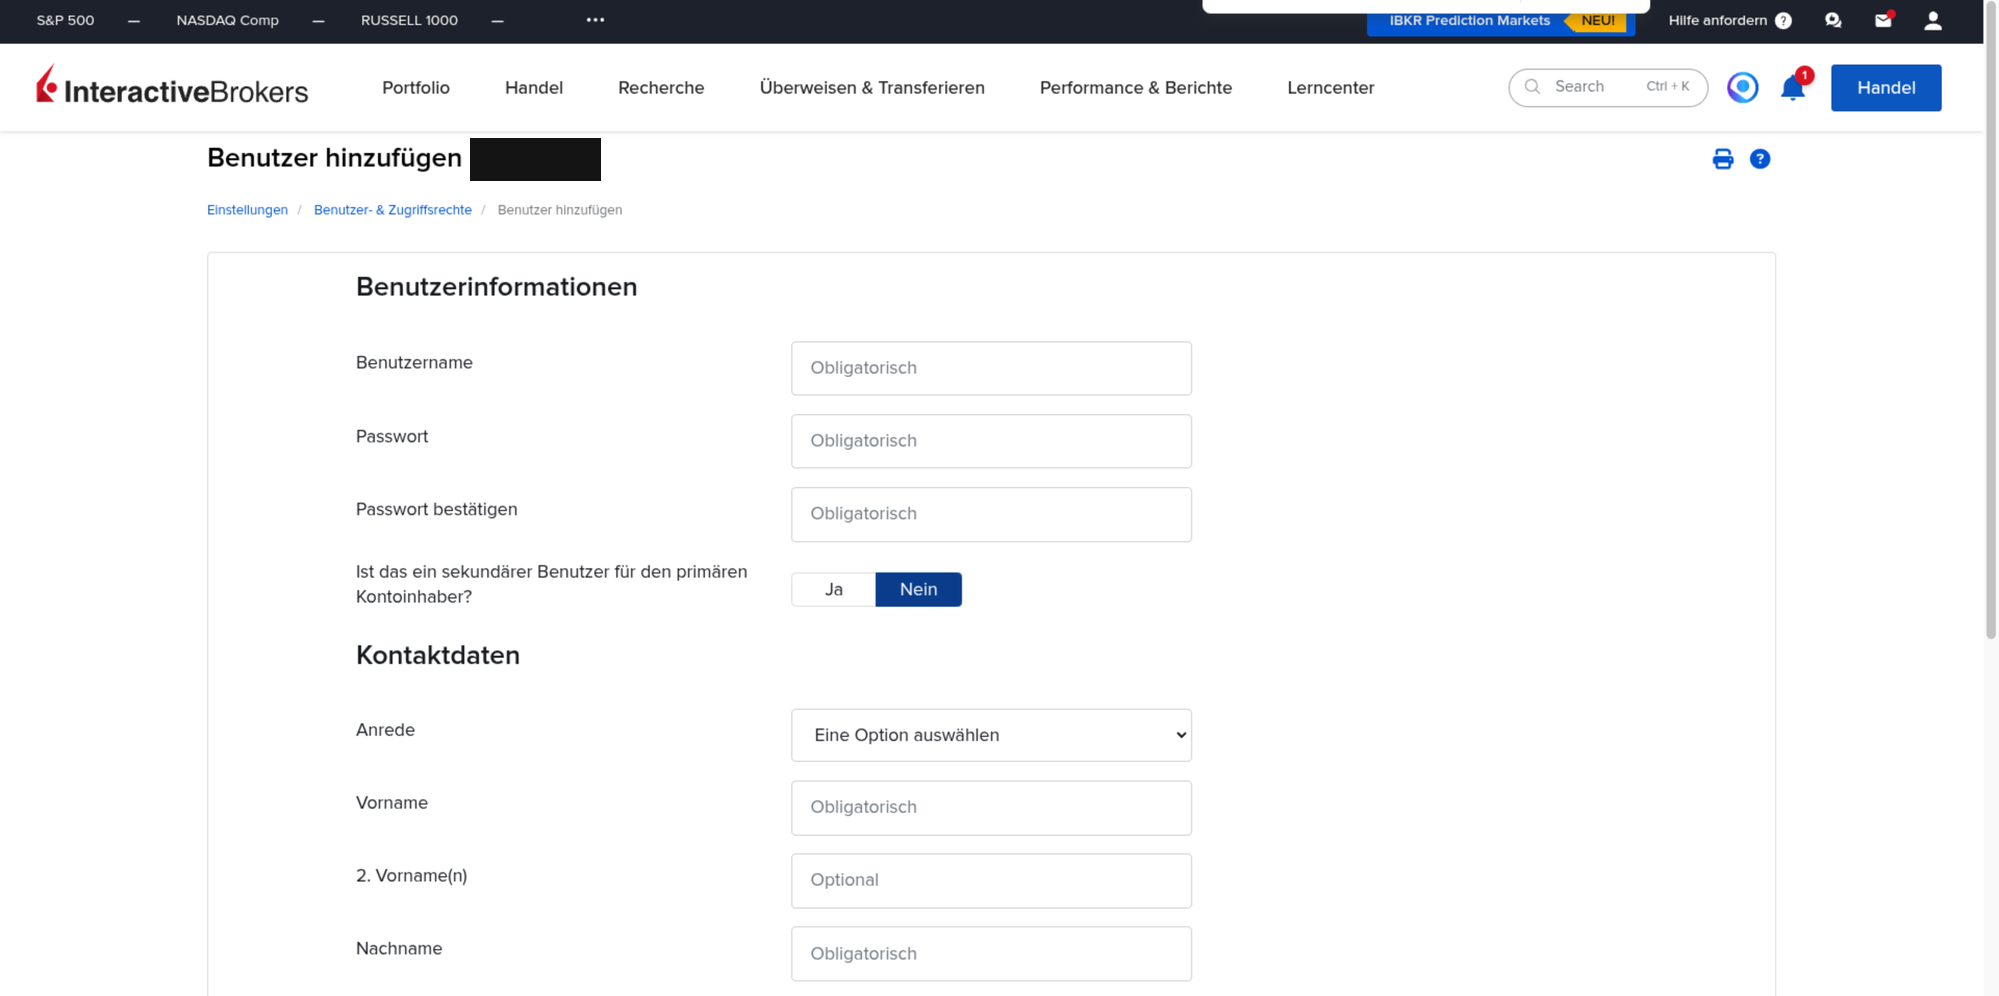Open the Handel navigation menu
Viewport: 1999px width, 996px height.
pyautogui.click(x=534, y=88)
